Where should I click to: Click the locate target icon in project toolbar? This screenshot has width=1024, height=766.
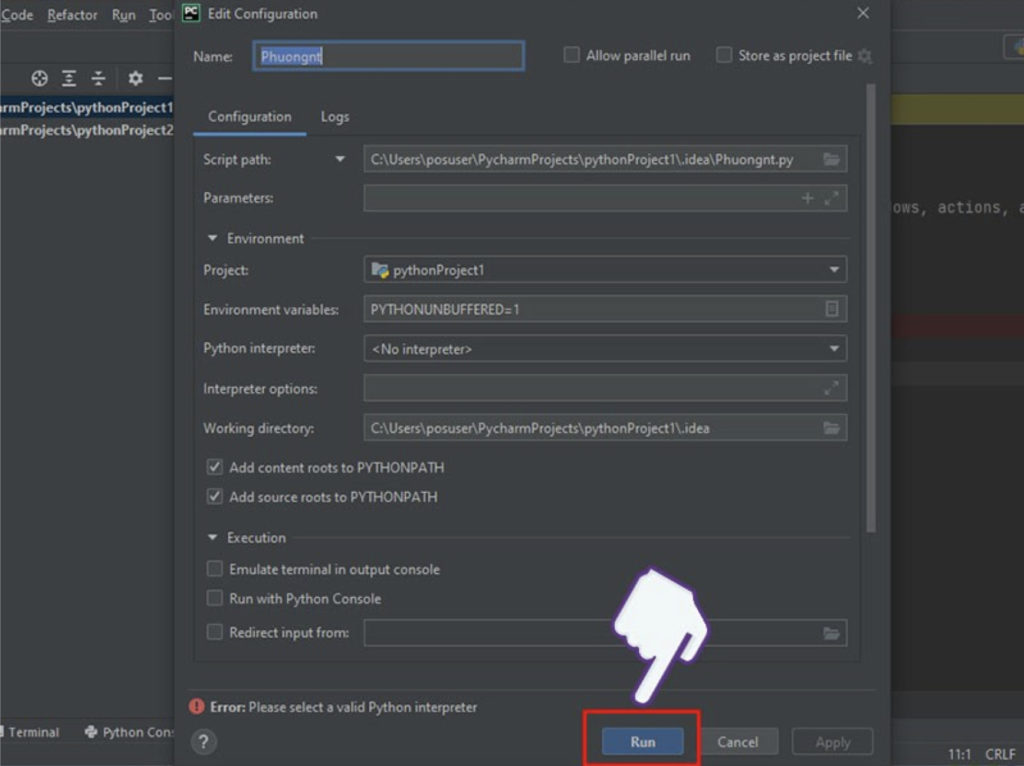[x=39, y=78]
